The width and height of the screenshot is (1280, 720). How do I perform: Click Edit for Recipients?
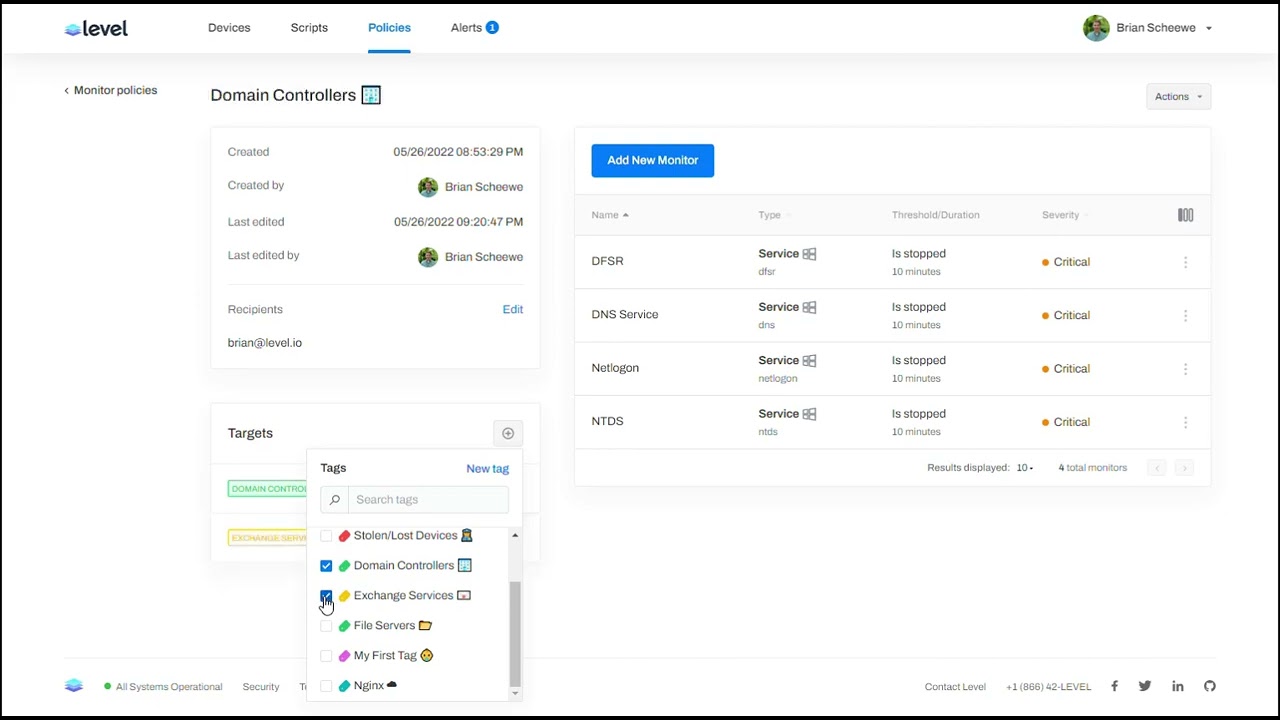pyautogui.click(x=512, y=310)
